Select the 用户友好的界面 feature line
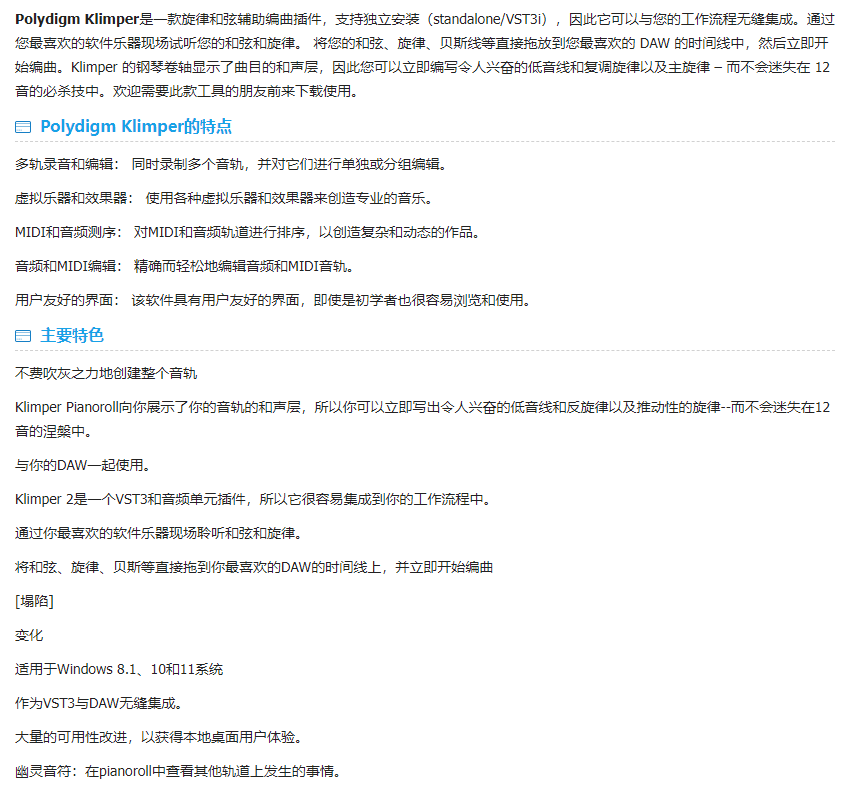The width and height of the screenshot is (842, 790). pos(273,300)
